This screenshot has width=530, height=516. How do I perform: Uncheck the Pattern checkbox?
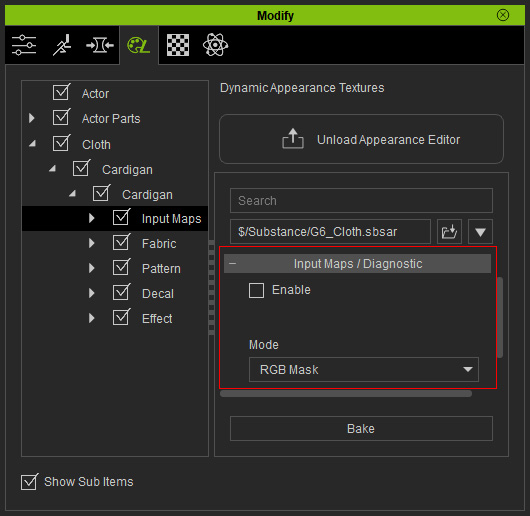pos(121,267)
